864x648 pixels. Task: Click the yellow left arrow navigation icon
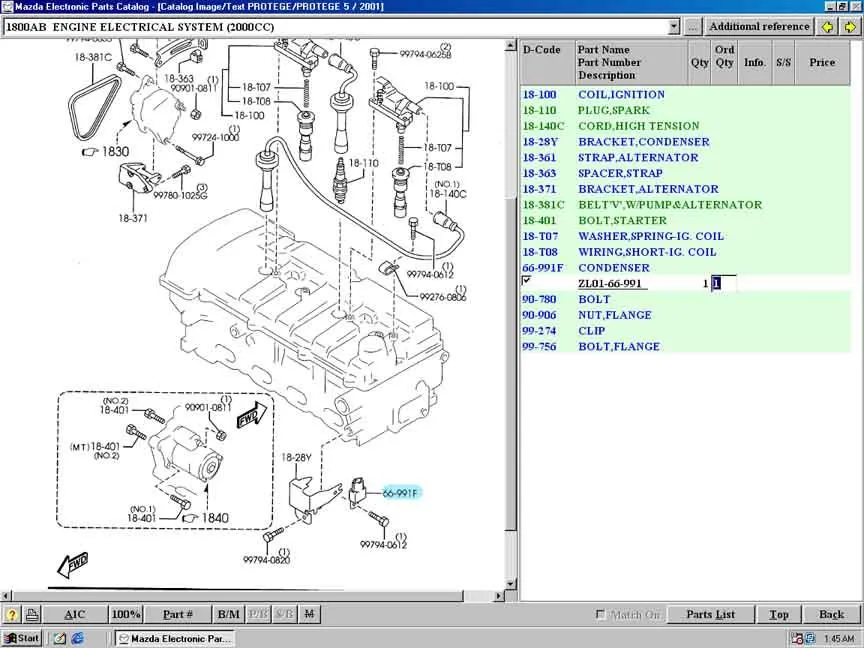[x=827, y=26]
